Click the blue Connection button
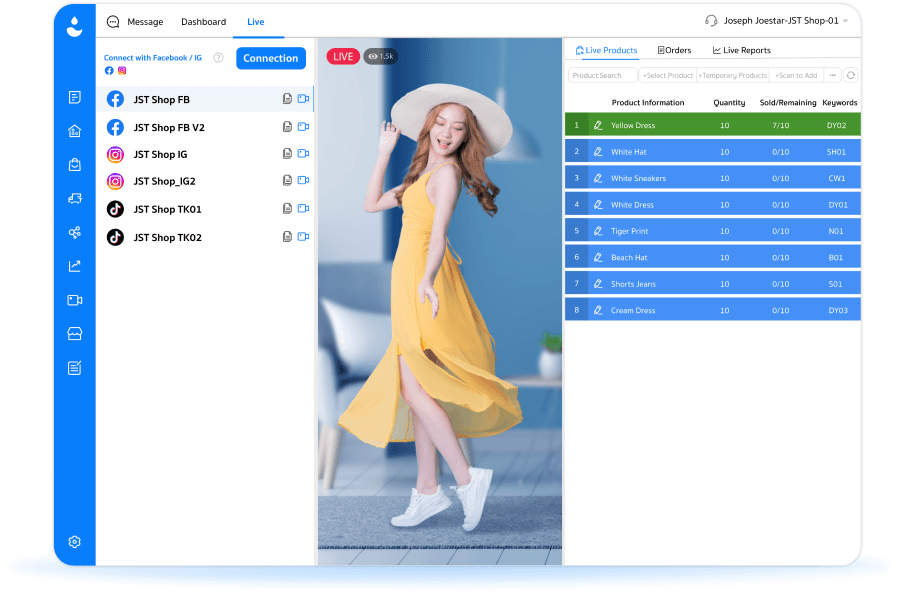 (x=271, y=58)
